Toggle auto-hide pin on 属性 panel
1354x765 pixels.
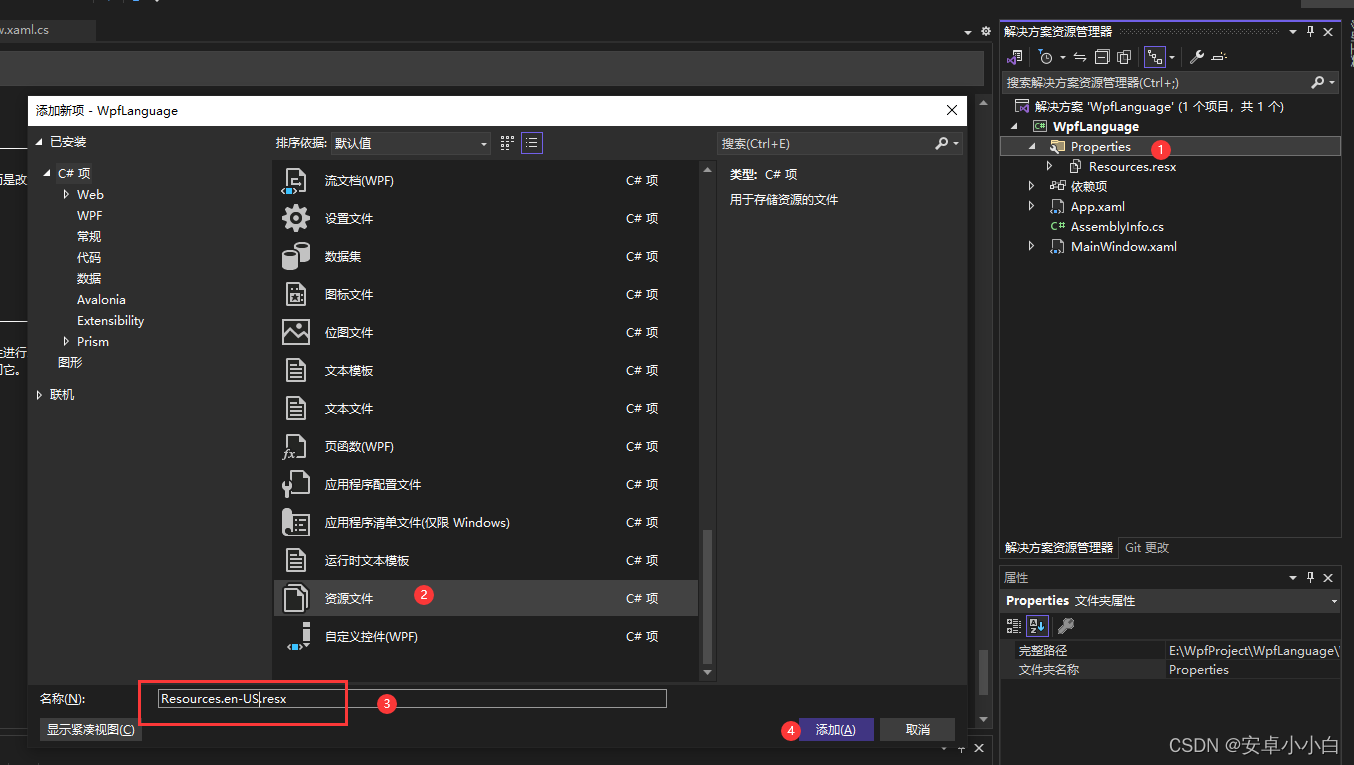[x=1310, y=577]
